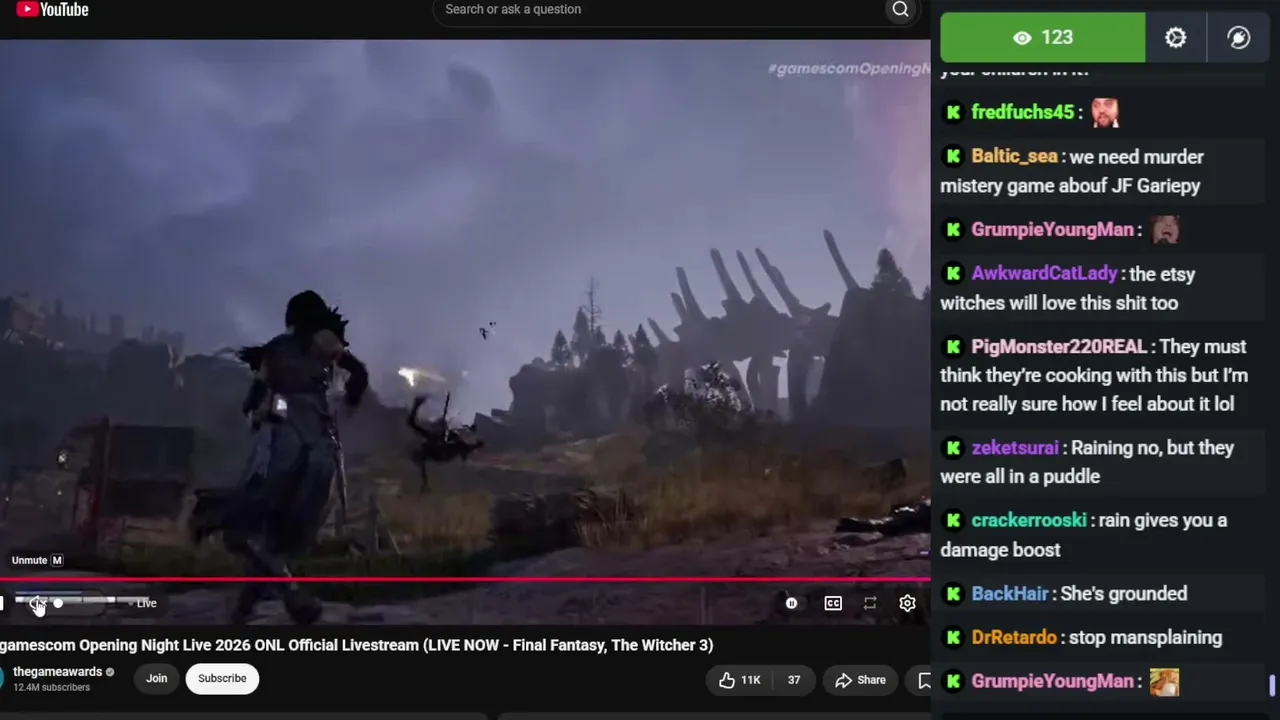This screenshot has height=720, width=1280.
Task: Toggle the autoplay pause switch
Action: point(791,603)
